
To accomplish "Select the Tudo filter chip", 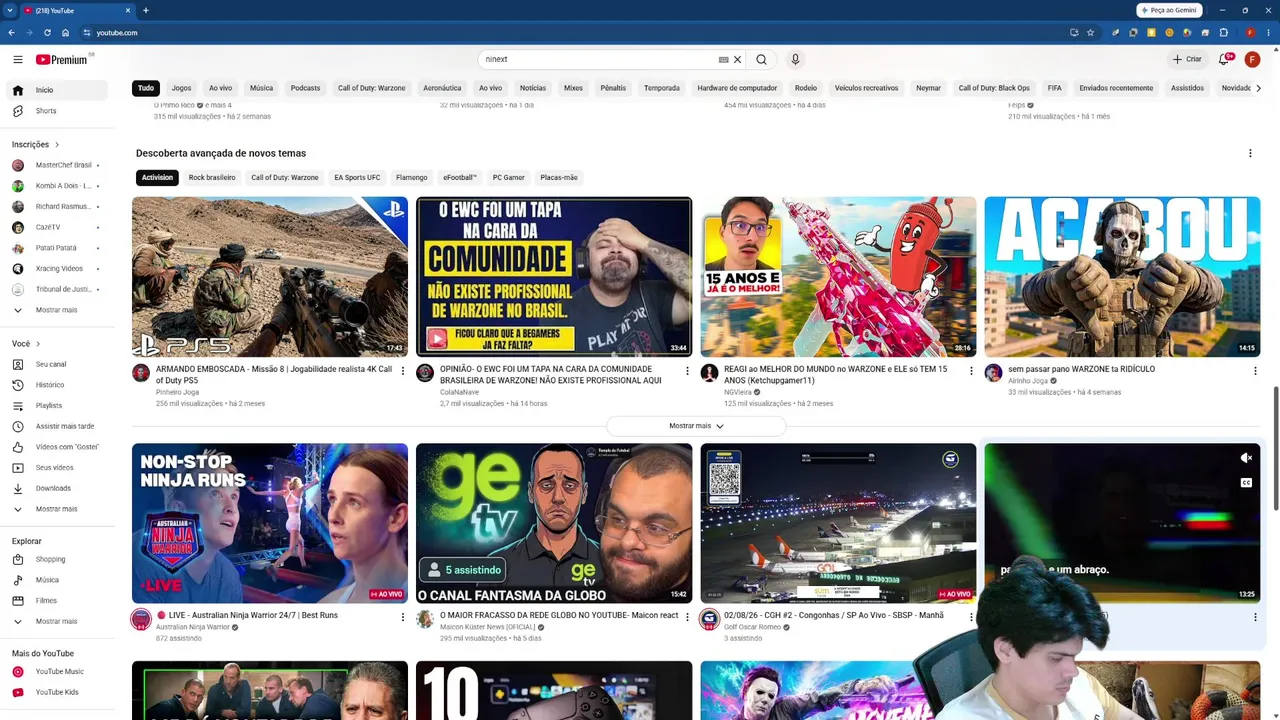I will pos(146,88).
